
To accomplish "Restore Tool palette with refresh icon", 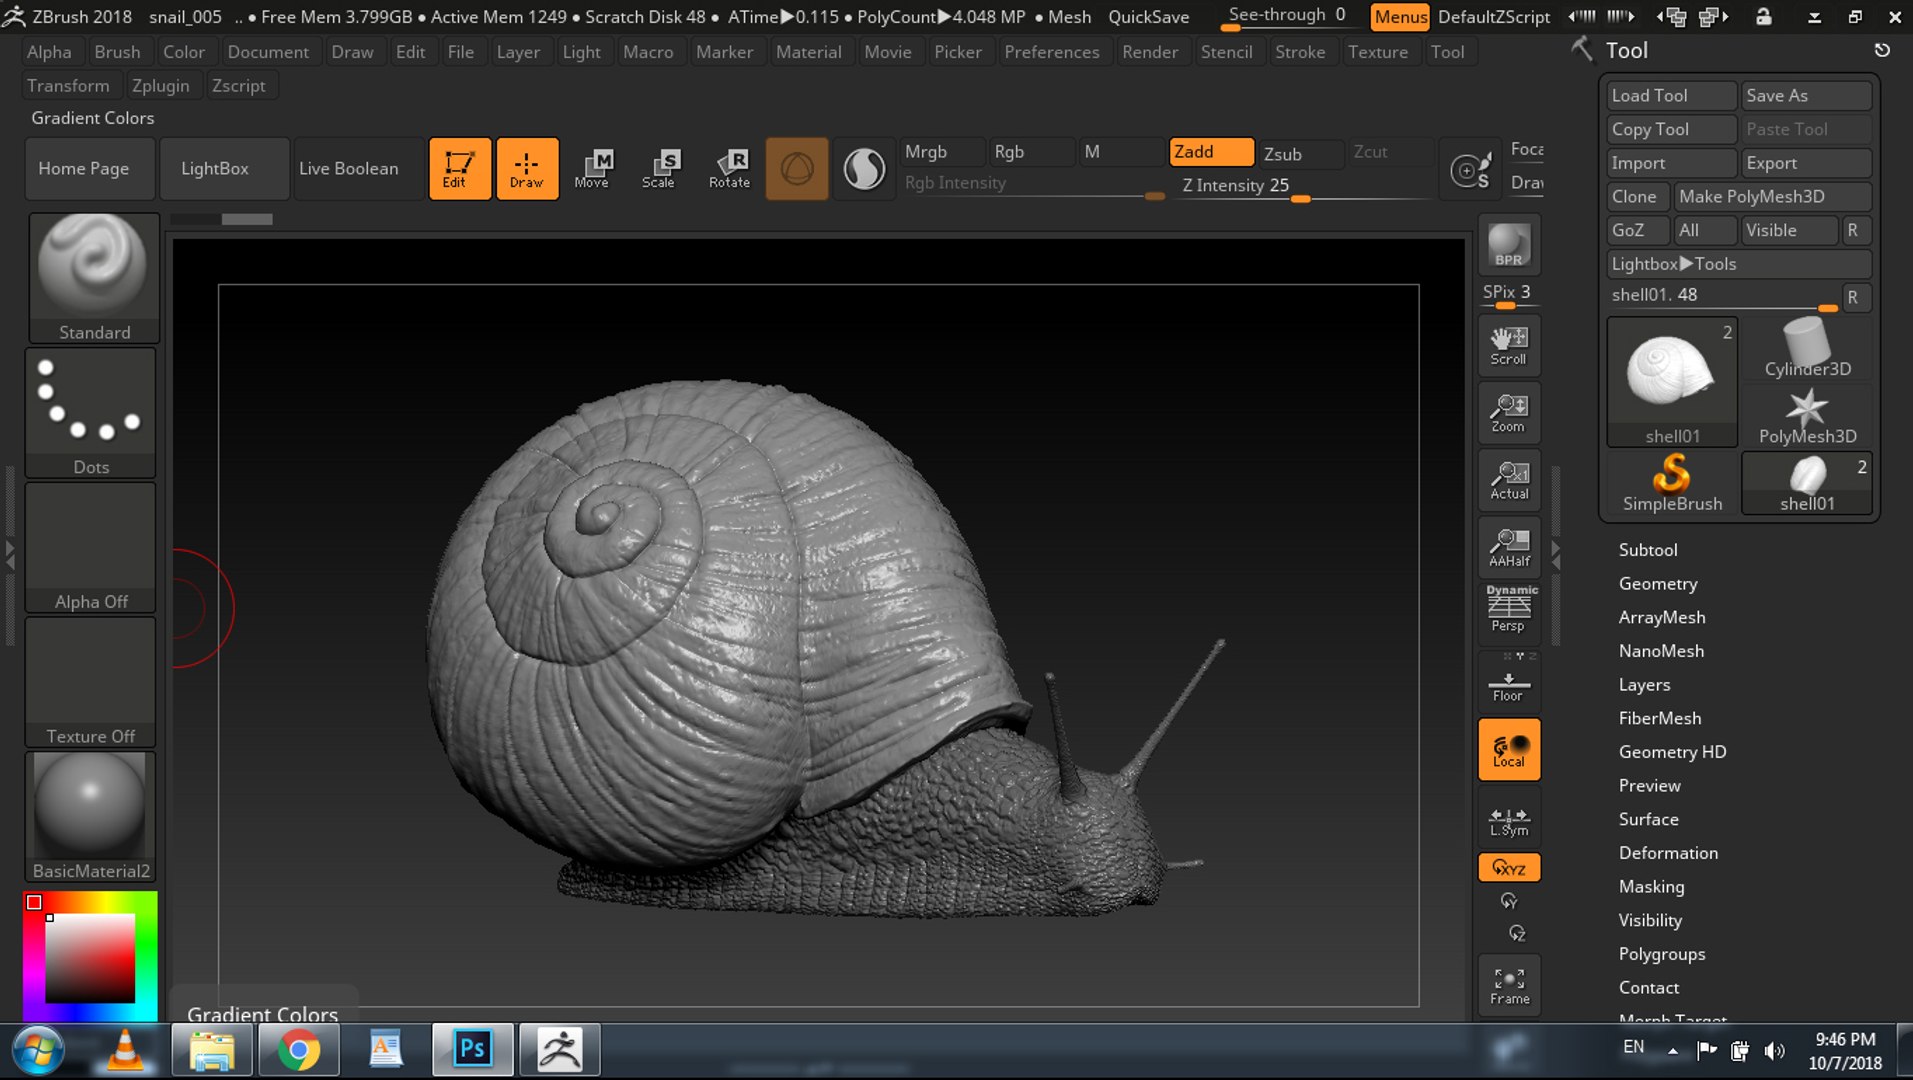I will (x=1882, y=50).
